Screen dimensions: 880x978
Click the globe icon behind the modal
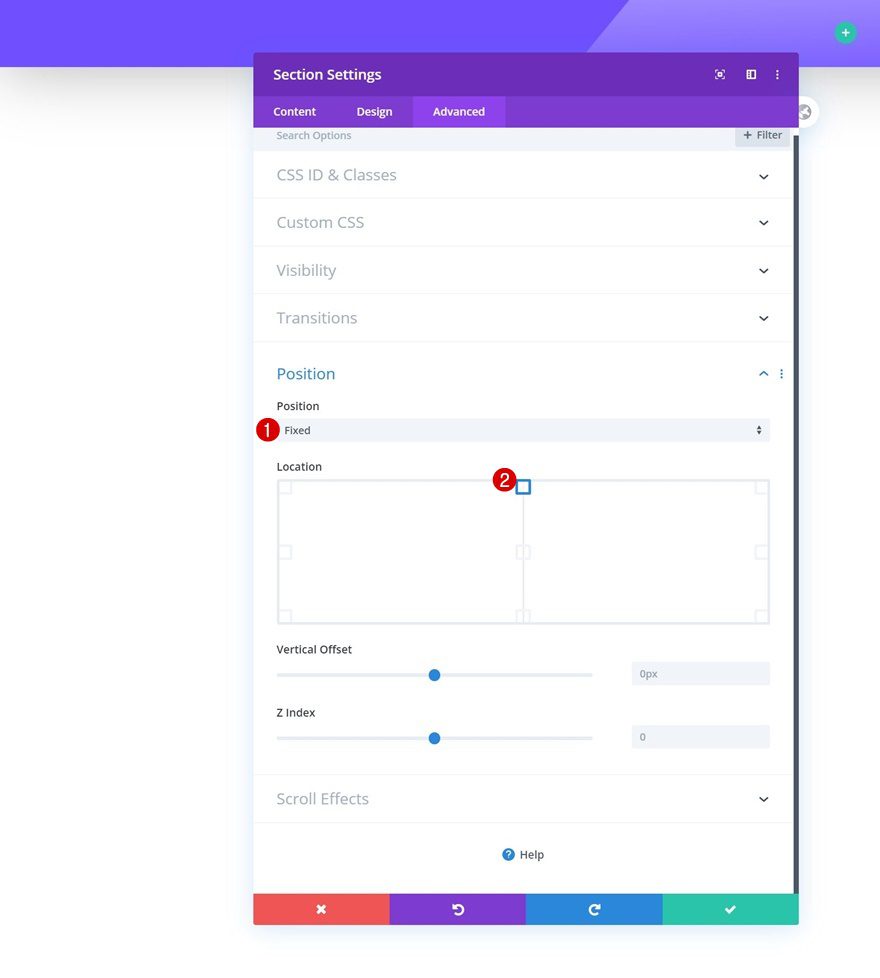point(806,112)
